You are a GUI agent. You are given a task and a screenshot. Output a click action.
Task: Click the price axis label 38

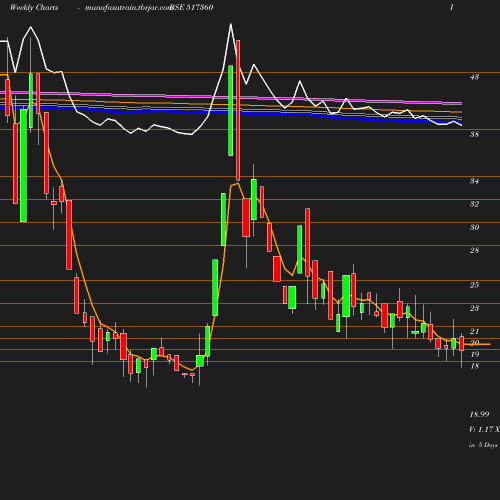coord(474,134)
